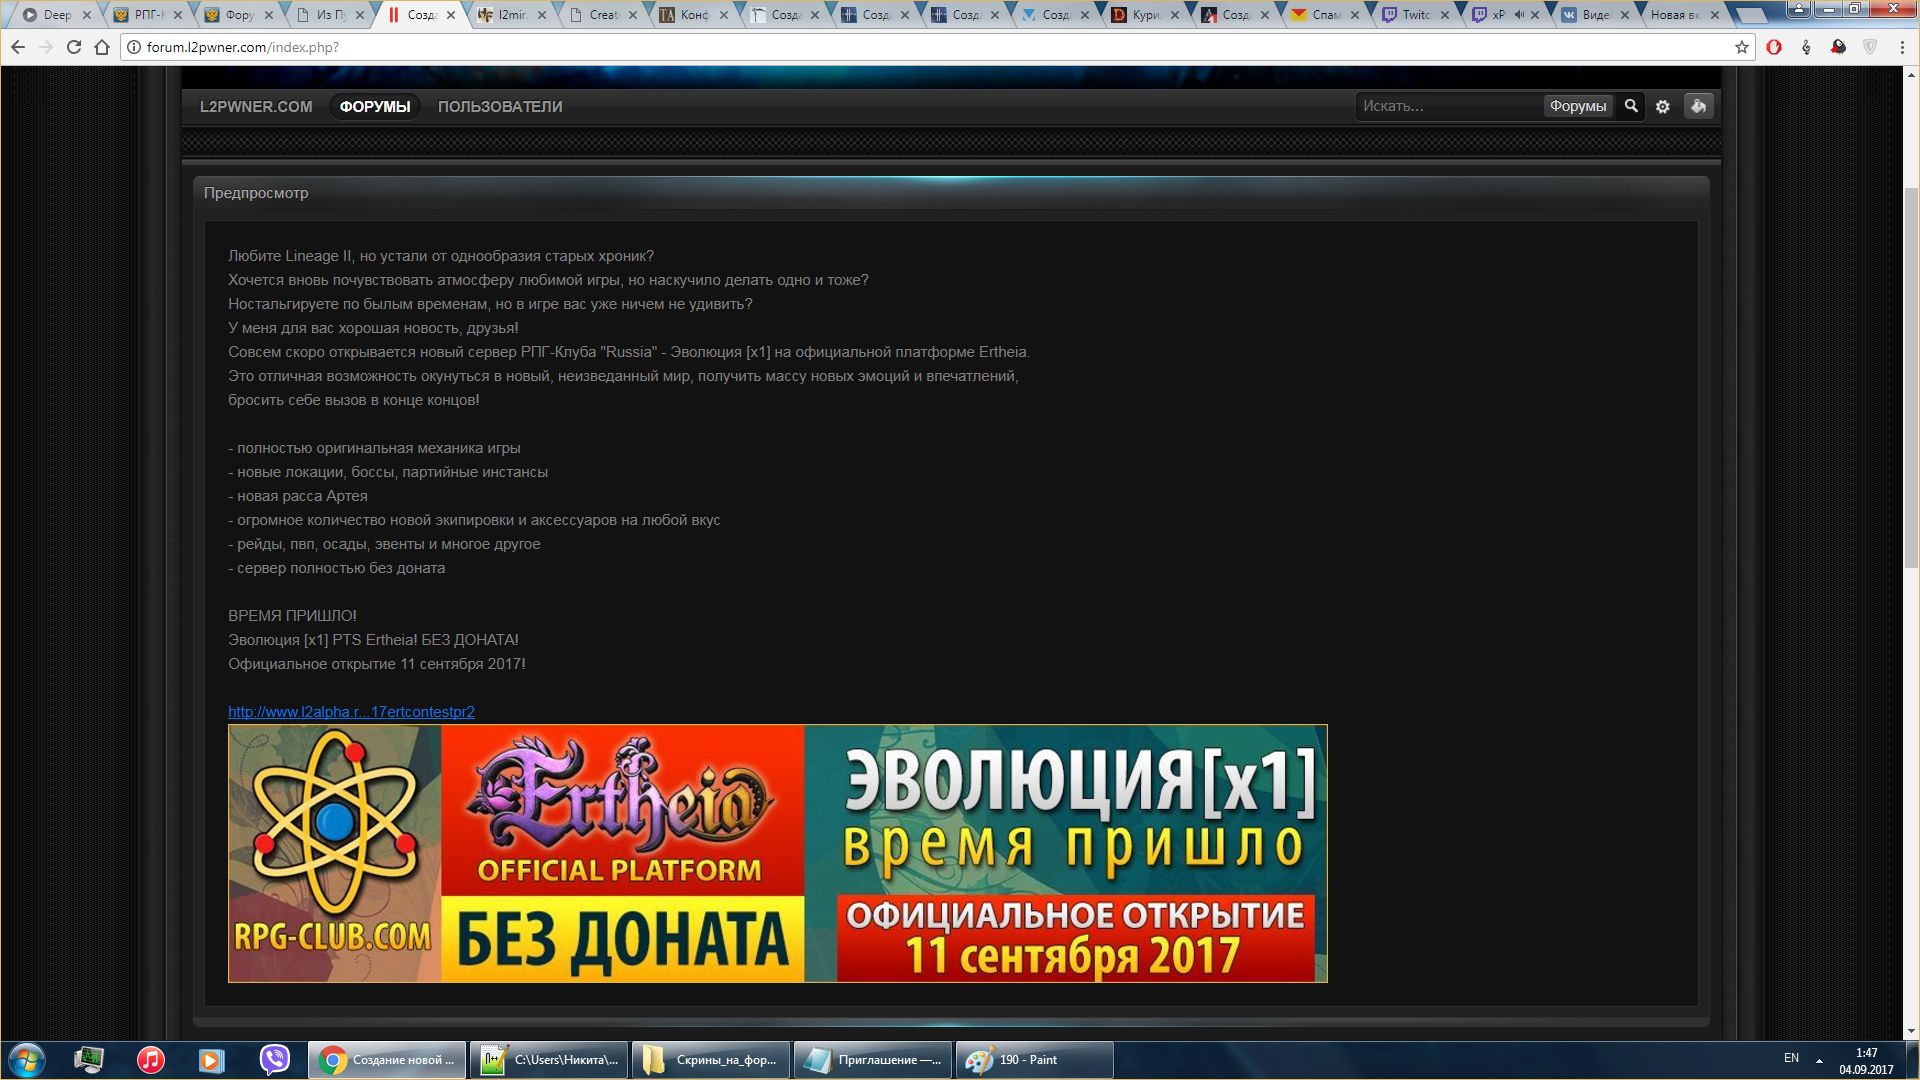Click the grey shield extension icon

tap(1870, 47)
